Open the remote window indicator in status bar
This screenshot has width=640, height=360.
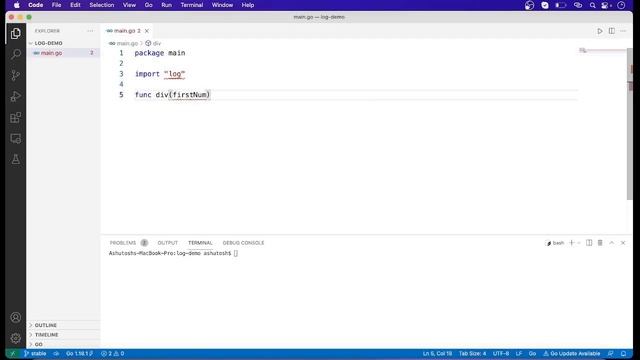tap(13, 353)
